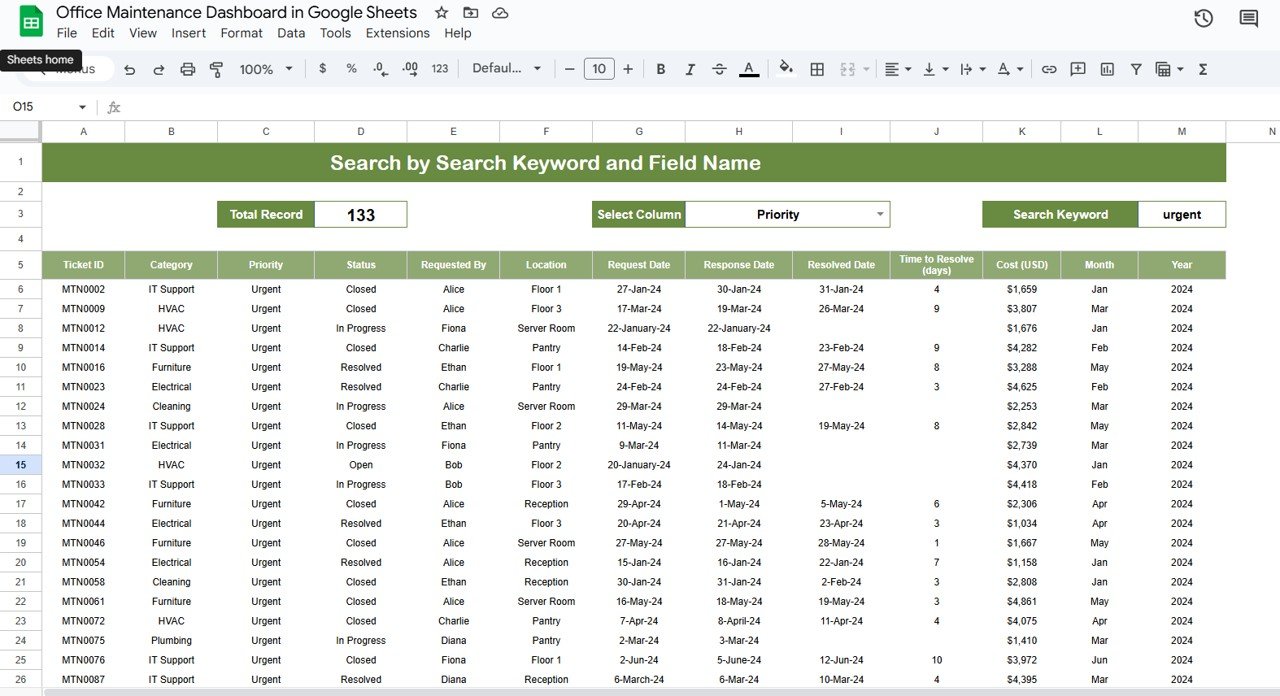The width and height of the screenshot is (1280, 696).
Task: Open the Extensions menu
Action: pos(397,32)
